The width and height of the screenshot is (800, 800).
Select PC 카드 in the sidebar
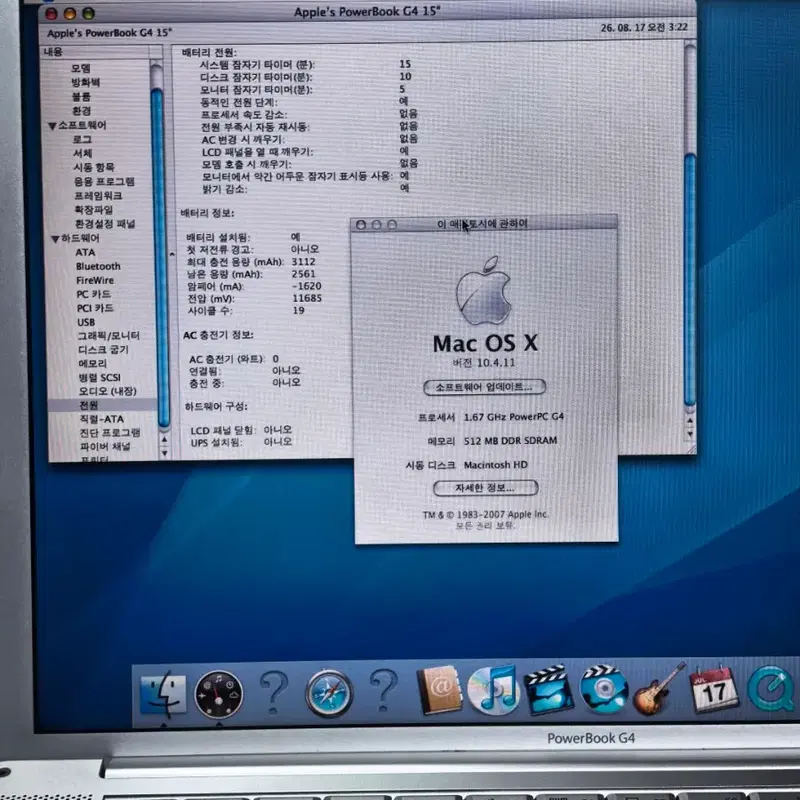pyautogui.click(x=94, y=294)
